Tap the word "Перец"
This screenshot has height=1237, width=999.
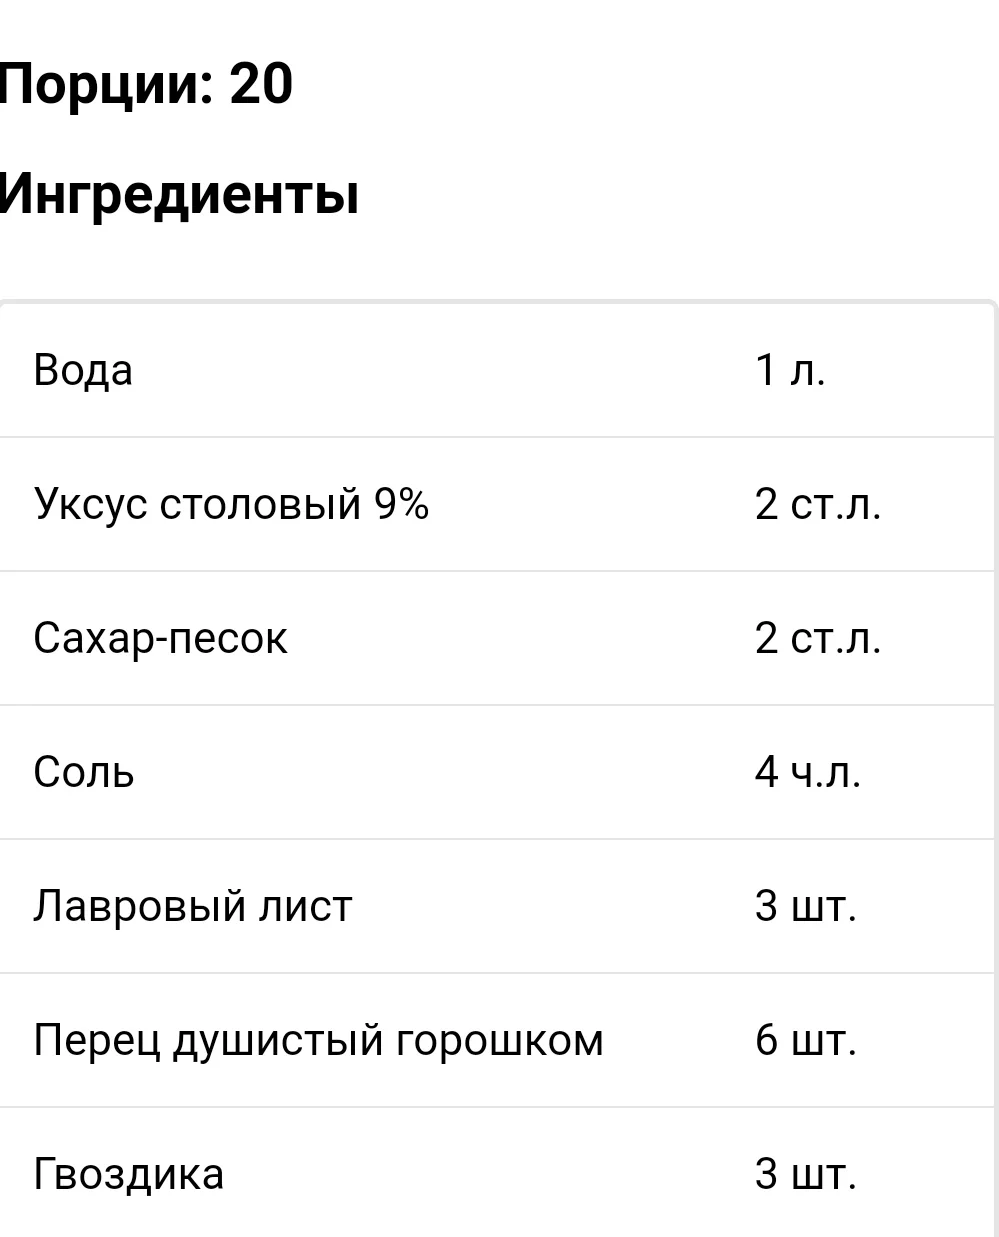(96, 1040)
